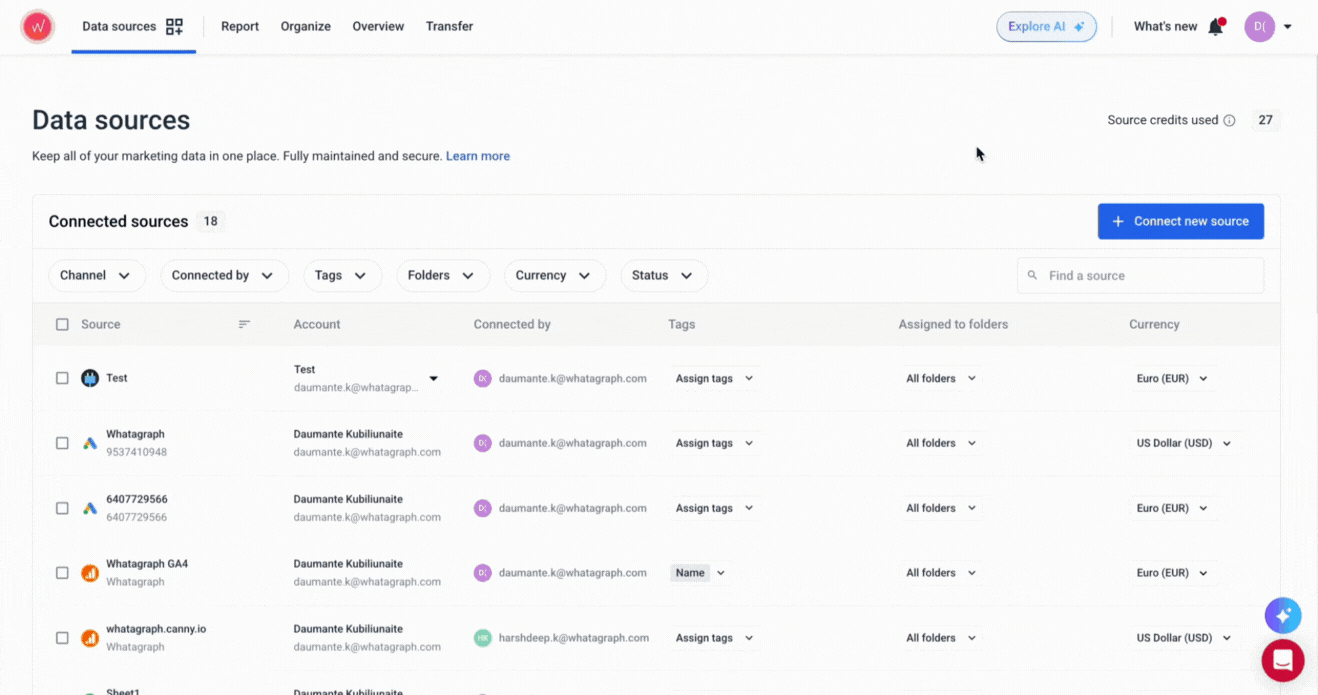Toggle the select-all sources checkbox

pyautogui.click(x=62, y=324)
